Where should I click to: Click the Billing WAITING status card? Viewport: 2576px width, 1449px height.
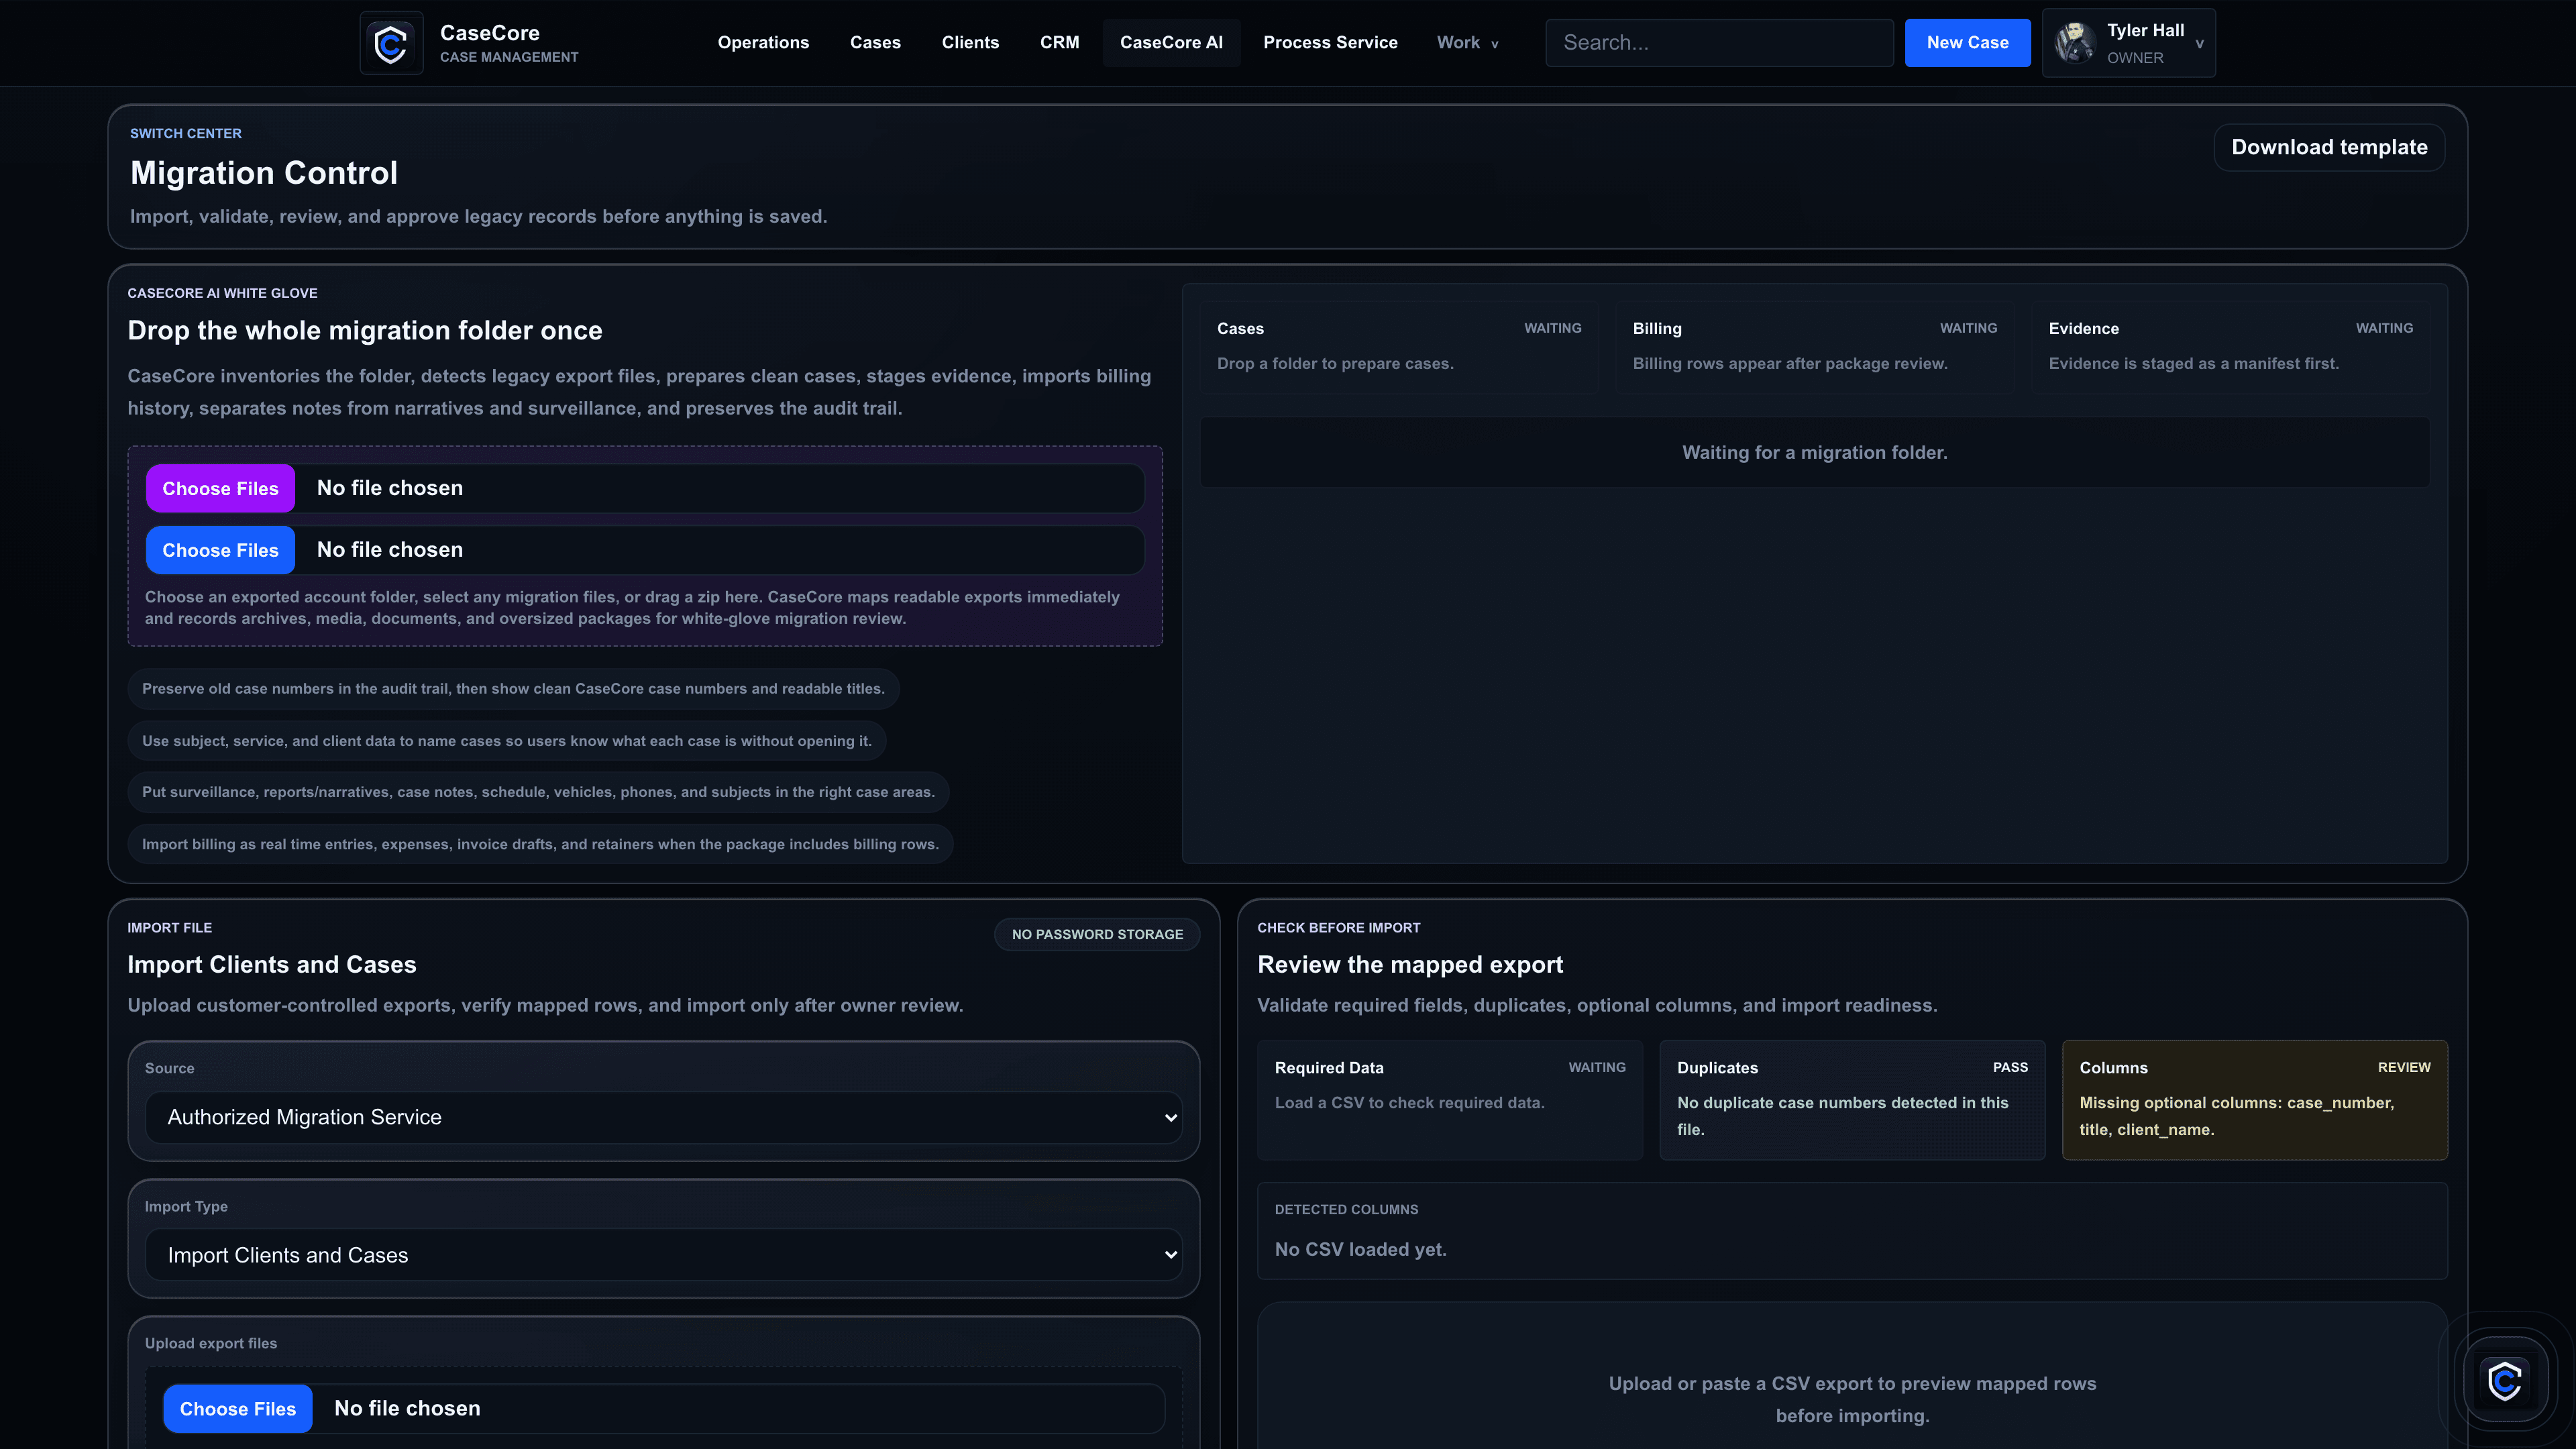tap(1814, 347)
